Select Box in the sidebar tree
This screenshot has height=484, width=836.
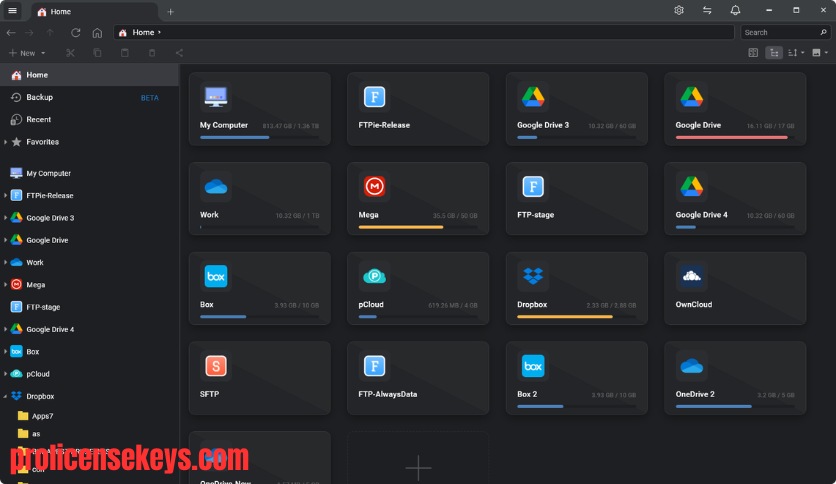(89, 352)
